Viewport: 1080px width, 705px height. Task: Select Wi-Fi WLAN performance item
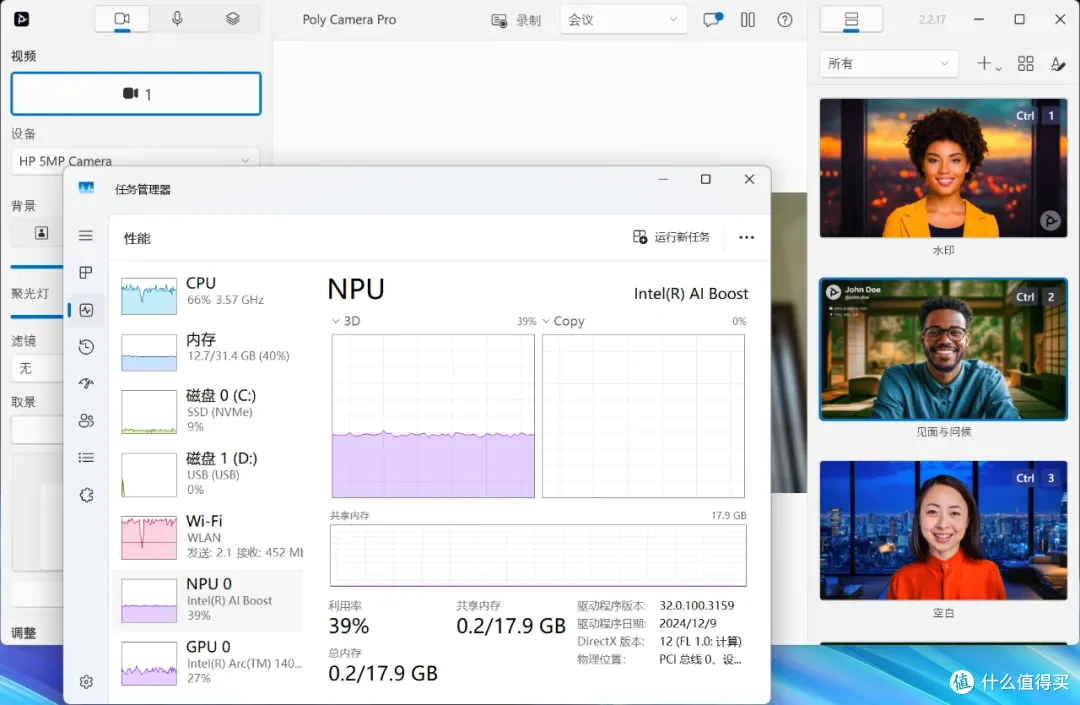[209, 536]
